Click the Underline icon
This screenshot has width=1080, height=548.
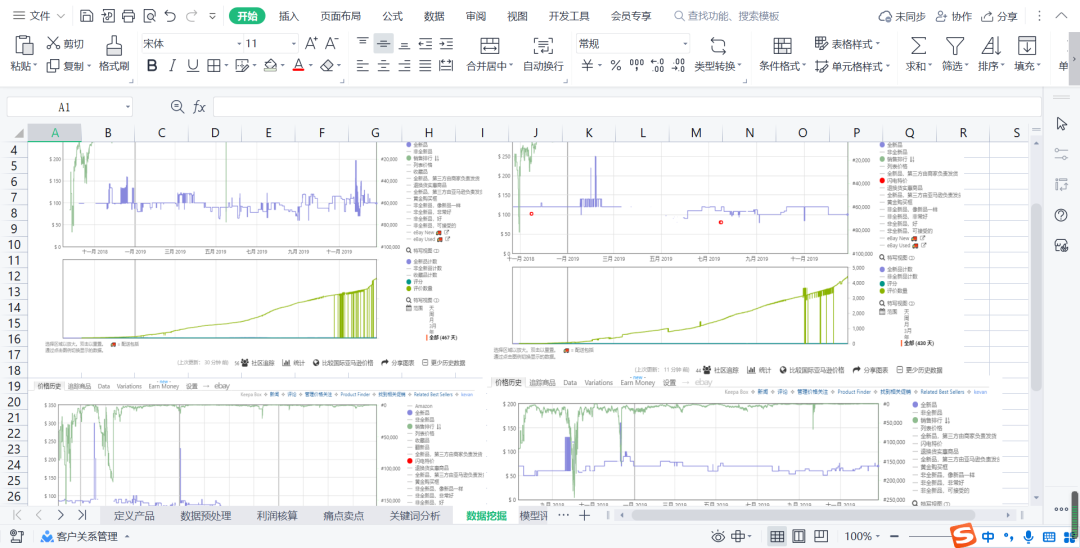(x=193, y=66)
